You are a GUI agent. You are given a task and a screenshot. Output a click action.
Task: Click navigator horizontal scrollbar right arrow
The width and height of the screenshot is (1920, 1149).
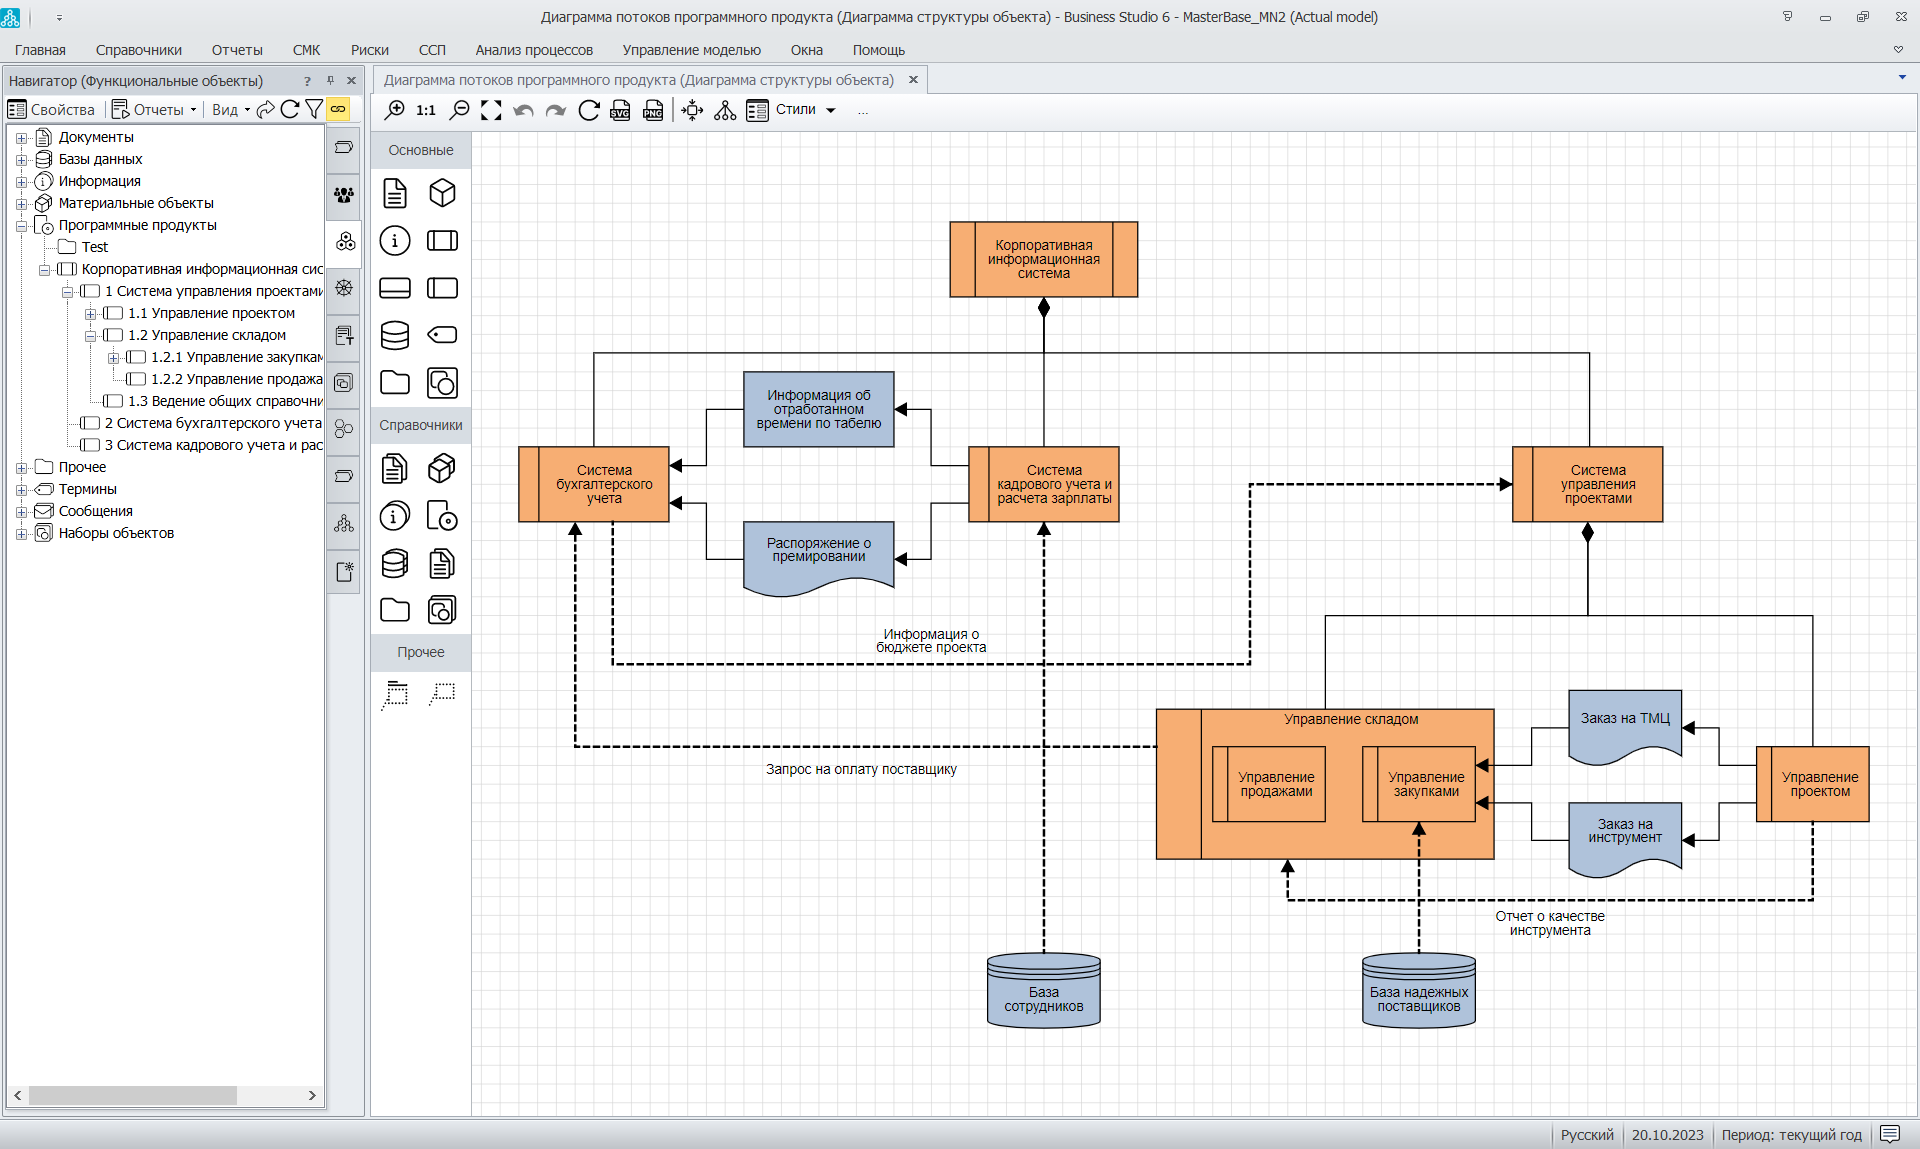click(312, 1096)
